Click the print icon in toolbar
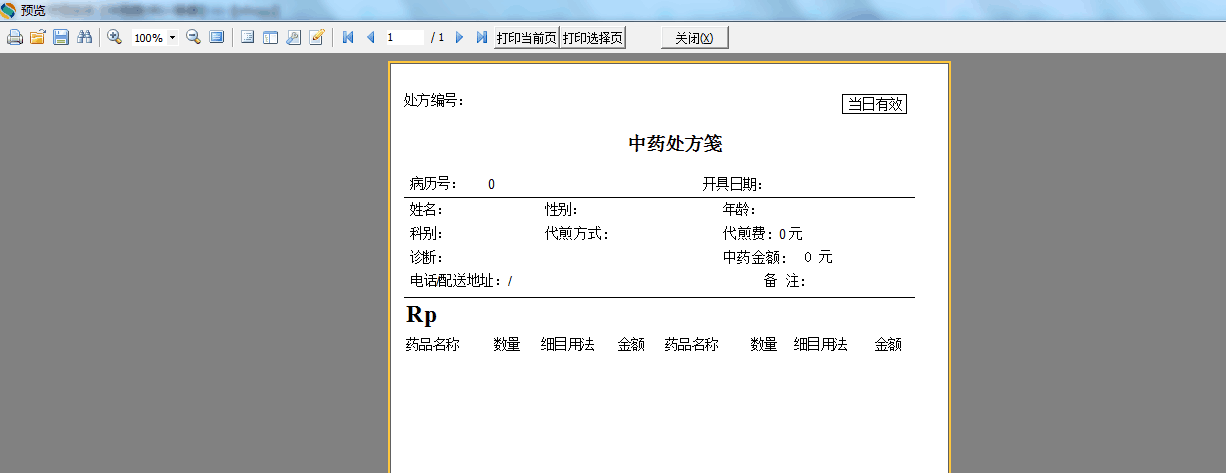This screenshot has width=1226, height=473. pyautogui.click(x=14, y=38)
